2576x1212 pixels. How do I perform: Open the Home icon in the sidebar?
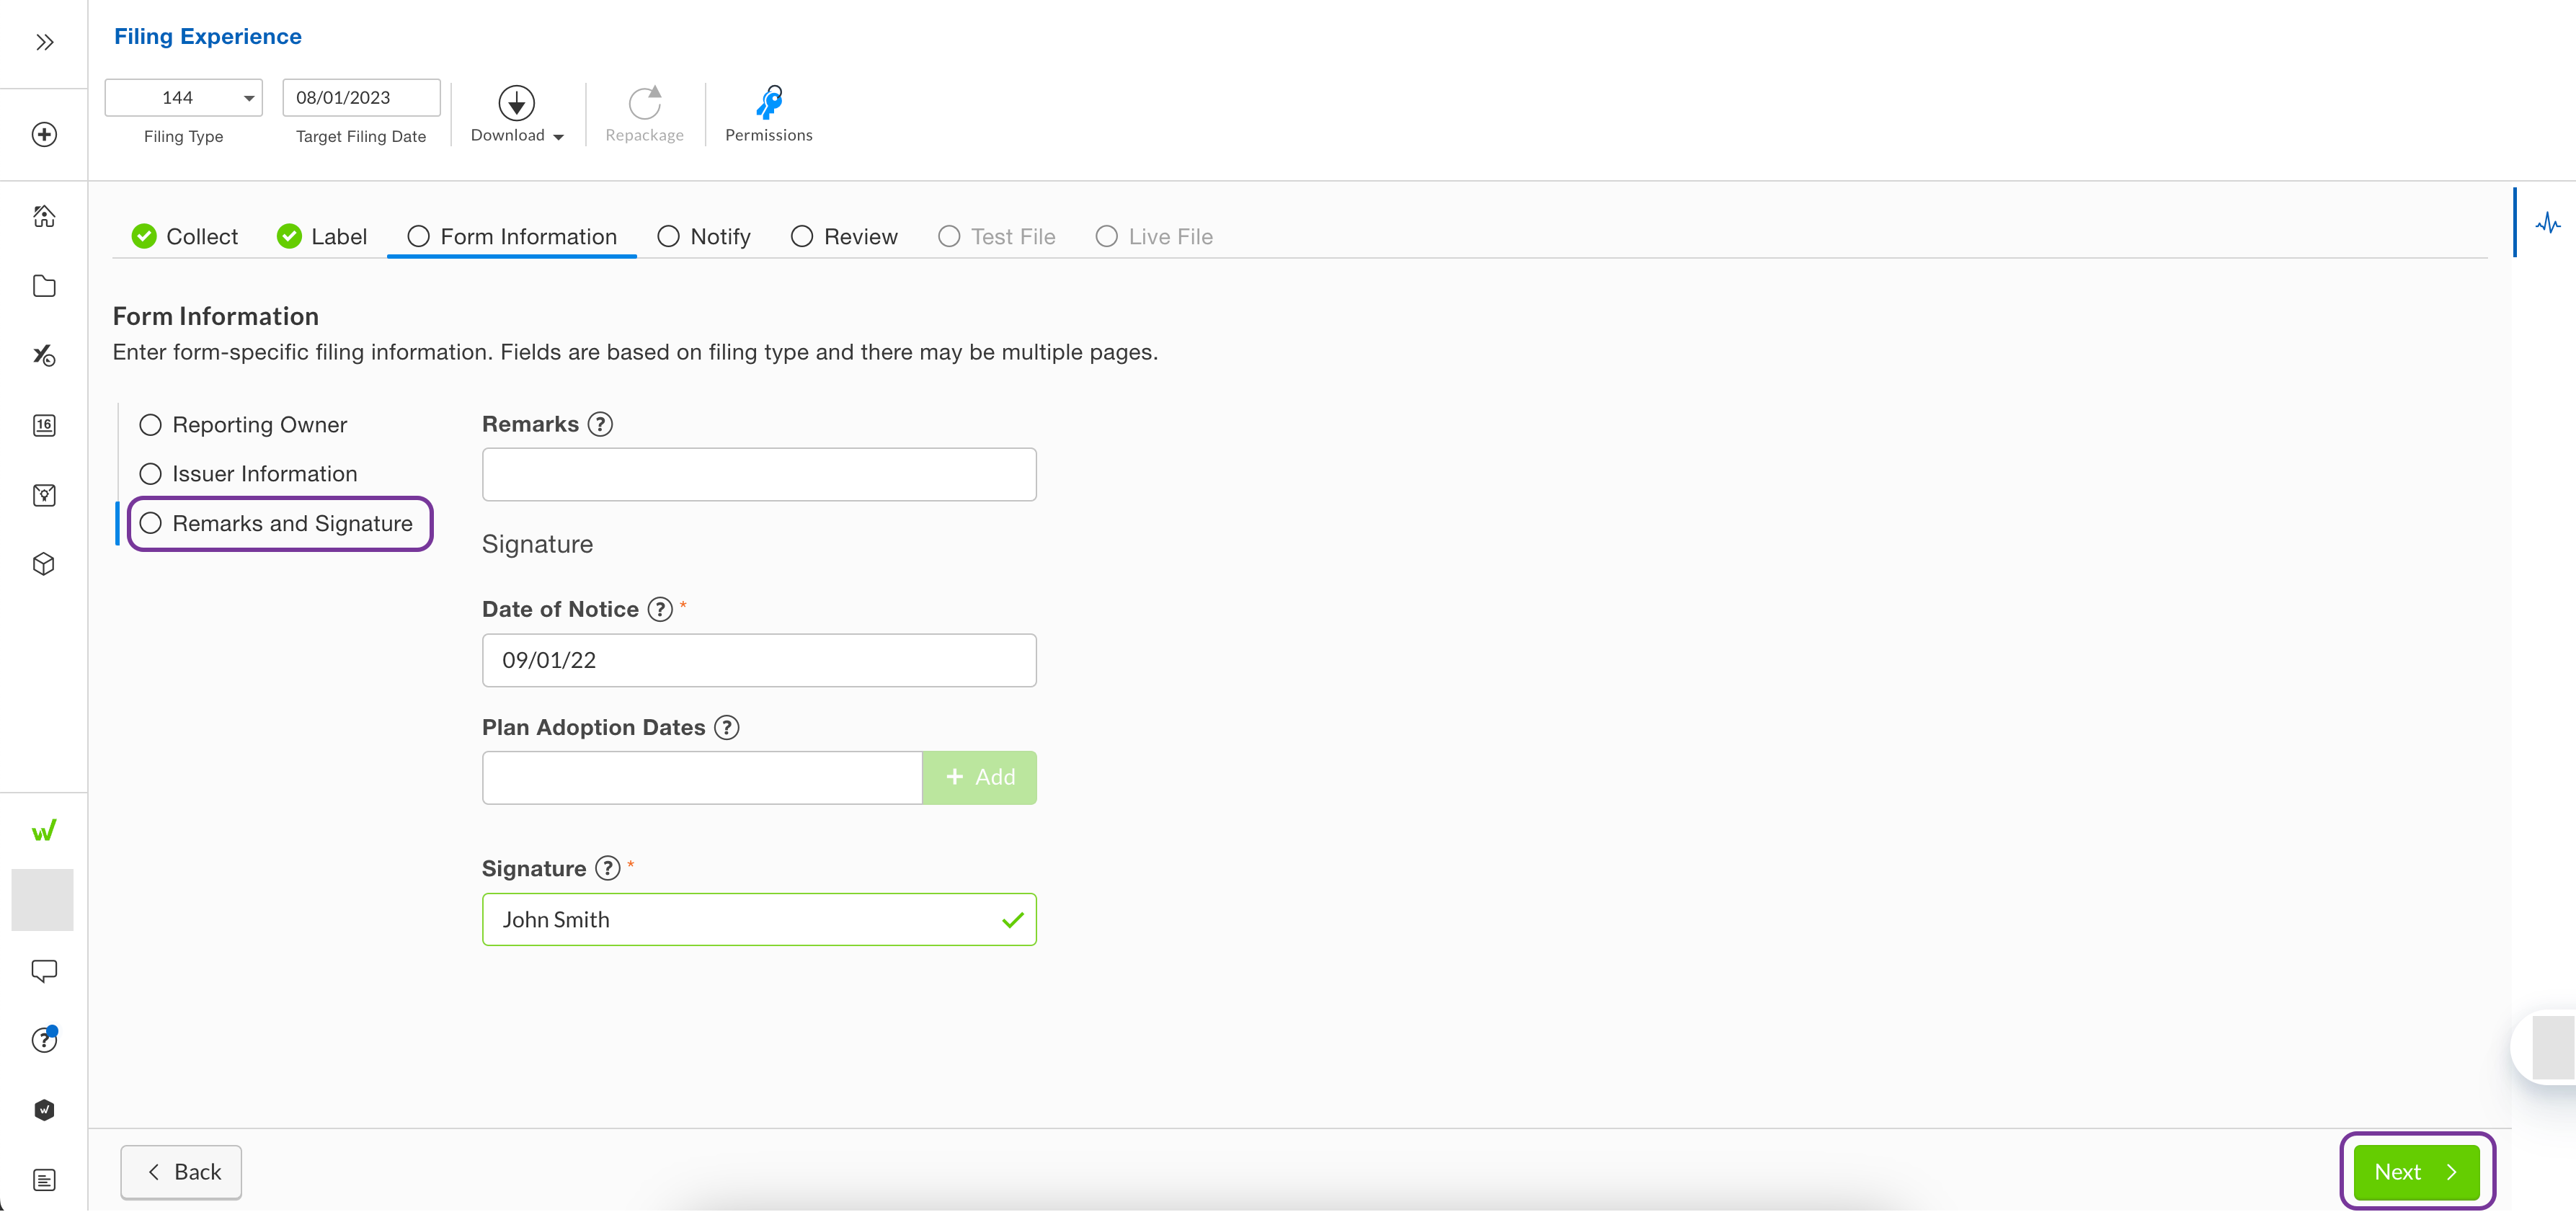tap(43, 216)
